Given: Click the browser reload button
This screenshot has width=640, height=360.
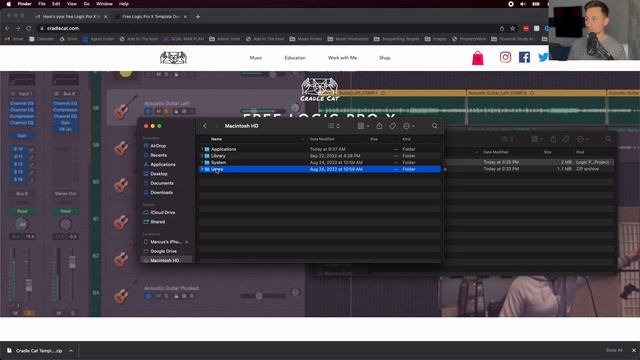Looking at the screenshot, I should click(x=29, y=29).
